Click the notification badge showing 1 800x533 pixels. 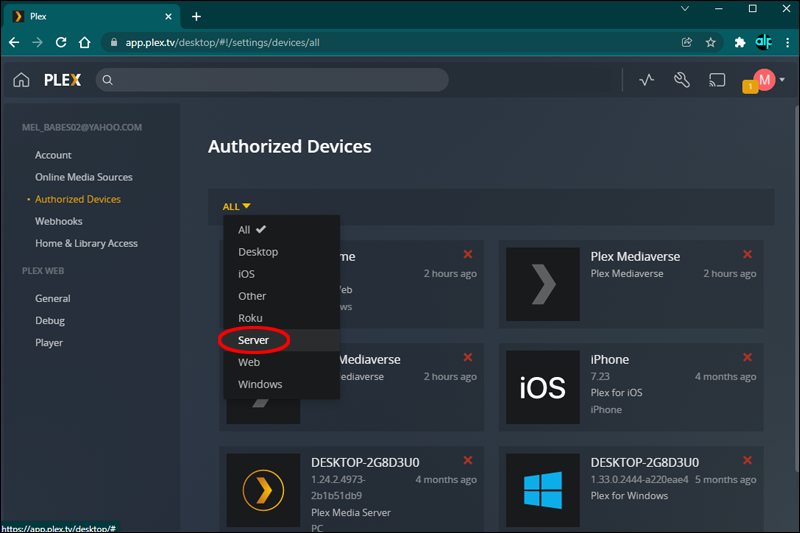coord(750,87)
